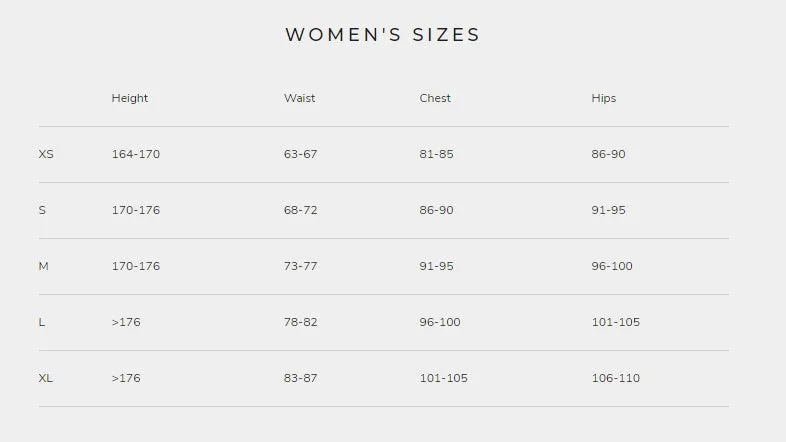The image size is (786, 442).
Task: Select the Chest column header
Action: pyautogui.click(x=435, y=98)
